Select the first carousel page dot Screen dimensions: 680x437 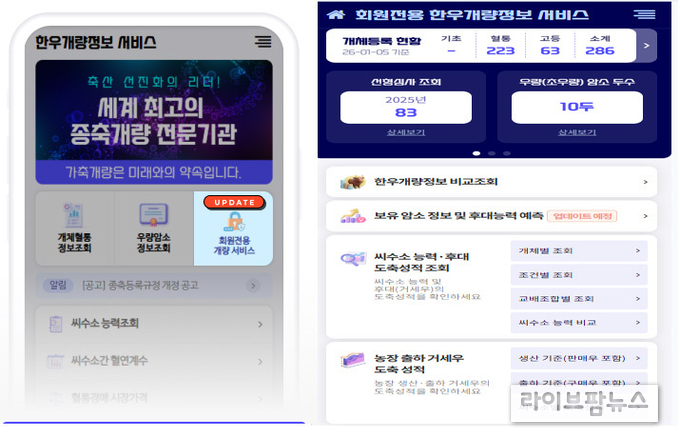(476, 153)
